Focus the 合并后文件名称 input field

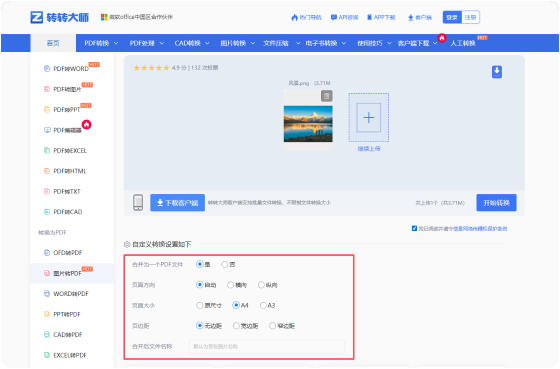tap(267, 346)
